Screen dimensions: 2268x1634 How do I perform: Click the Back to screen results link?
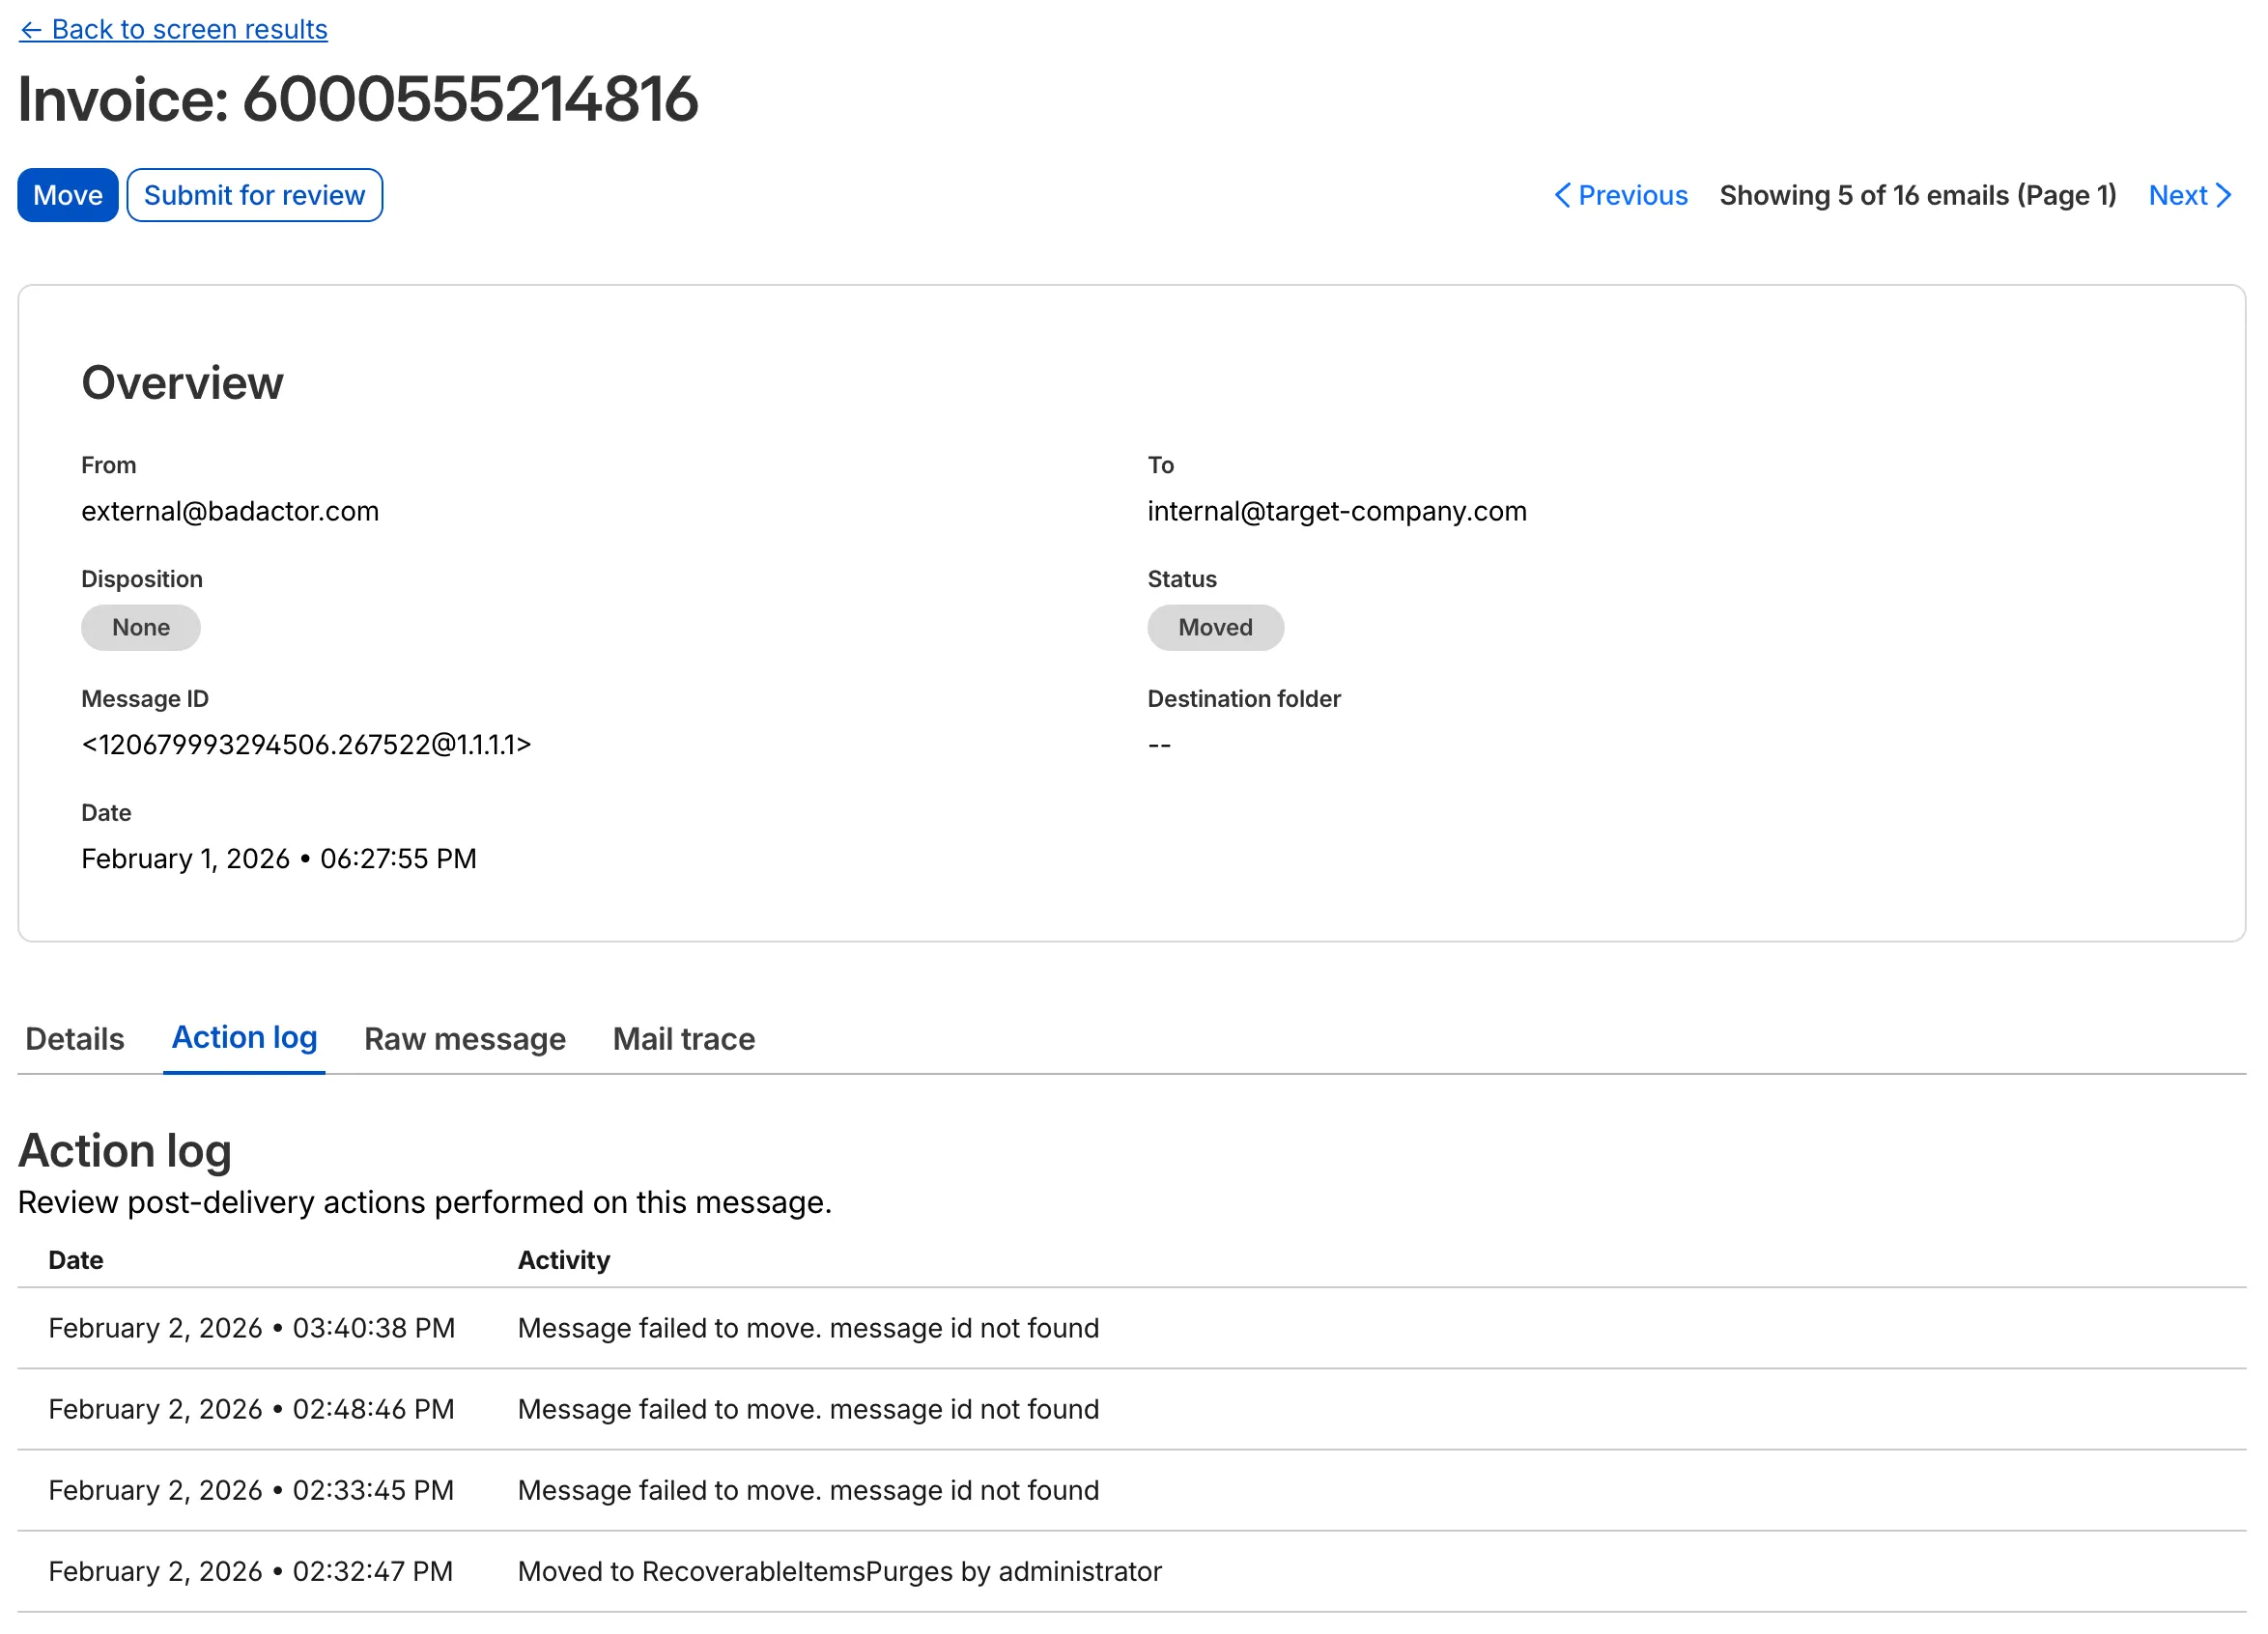coord(188,29)
